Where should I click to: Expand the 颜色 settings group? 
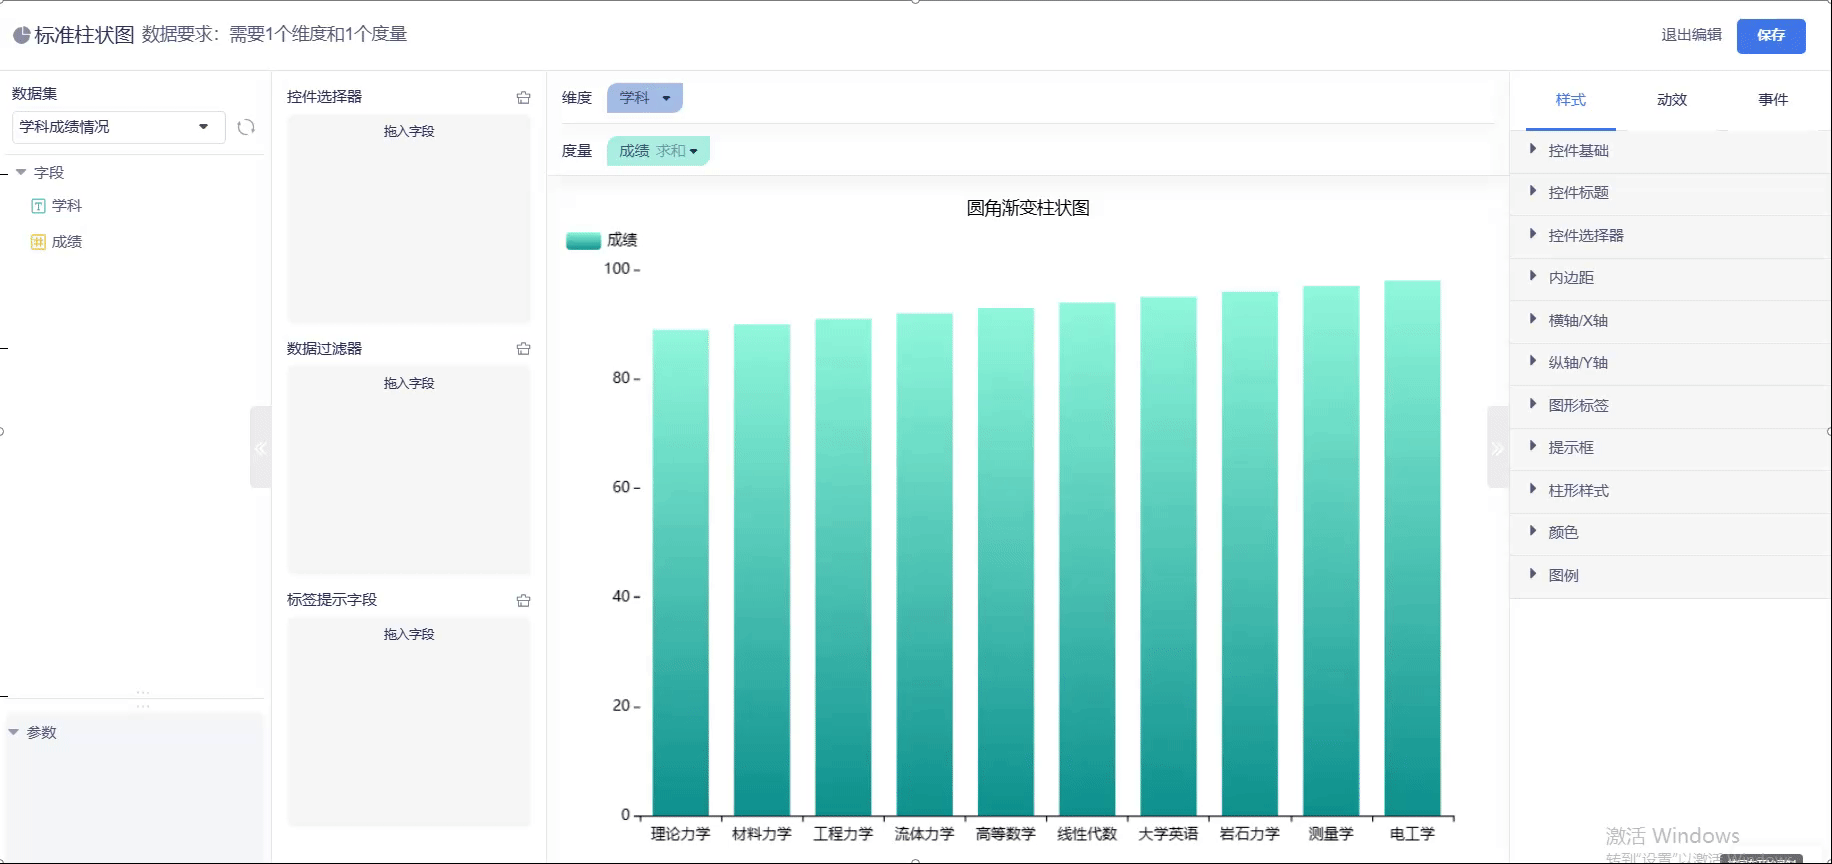1670,533
